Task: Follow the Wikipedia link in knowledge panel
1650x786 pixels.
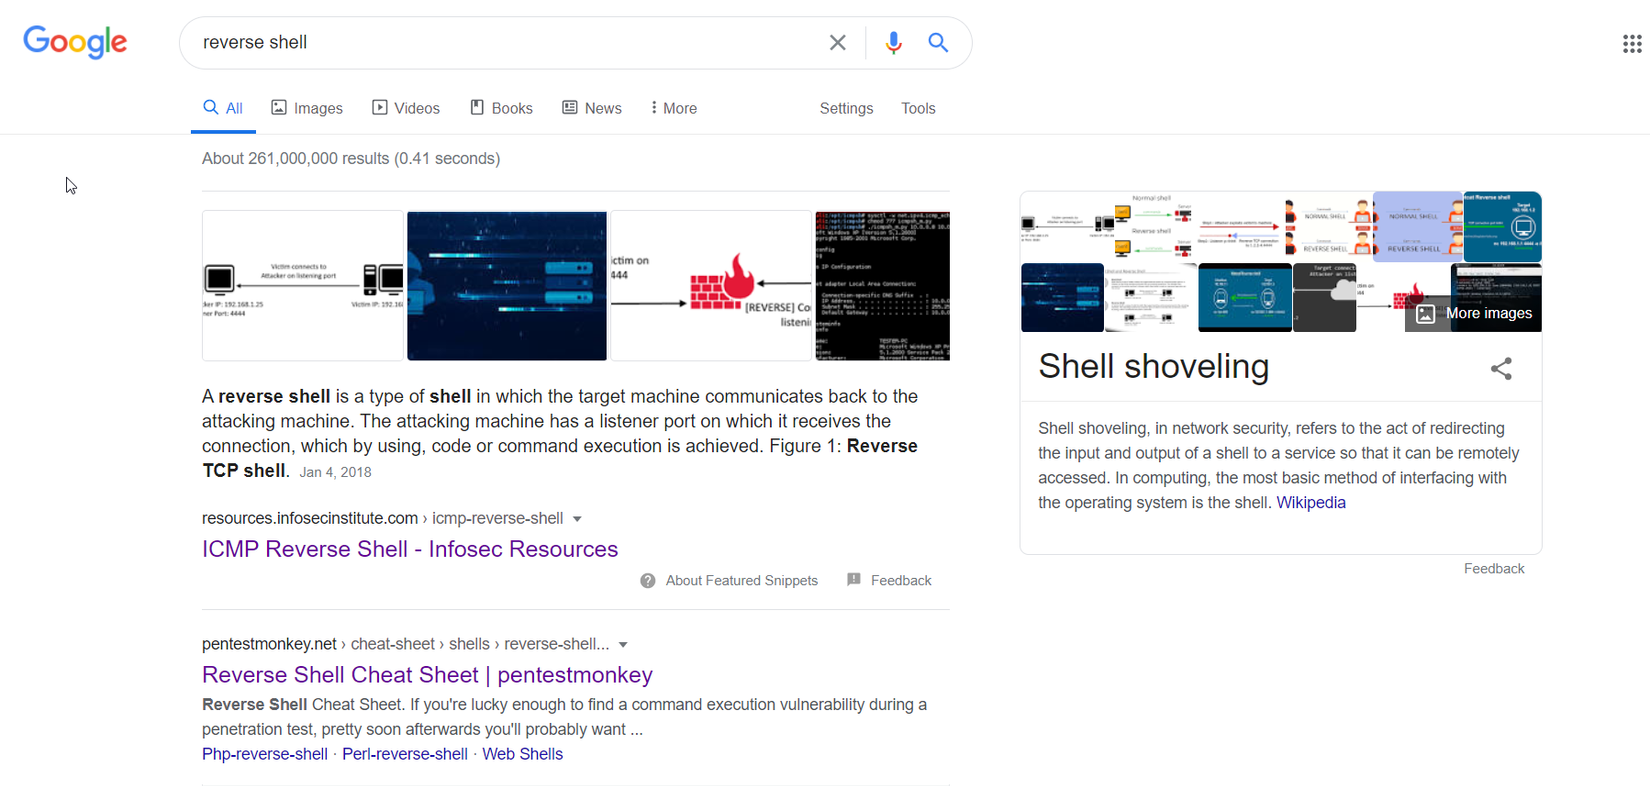Action: [x=1311, y=503]
